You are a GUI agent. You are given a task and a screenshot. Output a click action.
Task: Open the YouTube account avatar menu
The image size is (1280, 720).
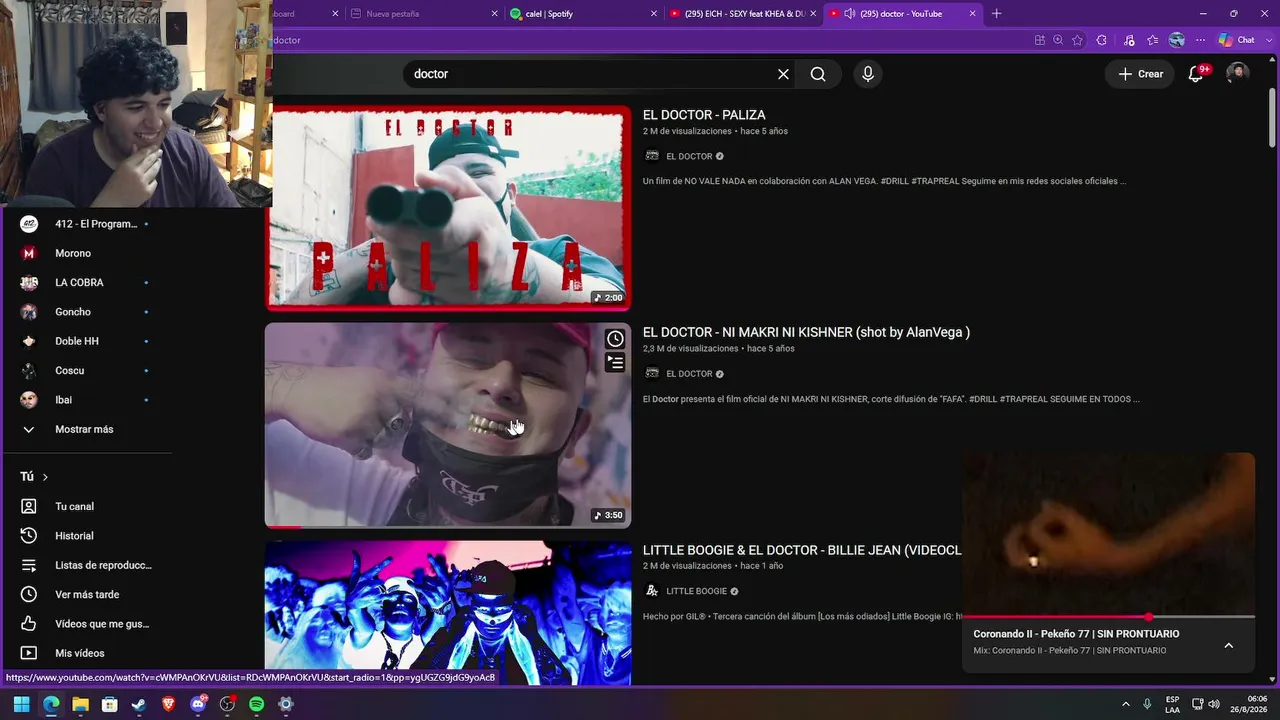[x=1237, y=74]
